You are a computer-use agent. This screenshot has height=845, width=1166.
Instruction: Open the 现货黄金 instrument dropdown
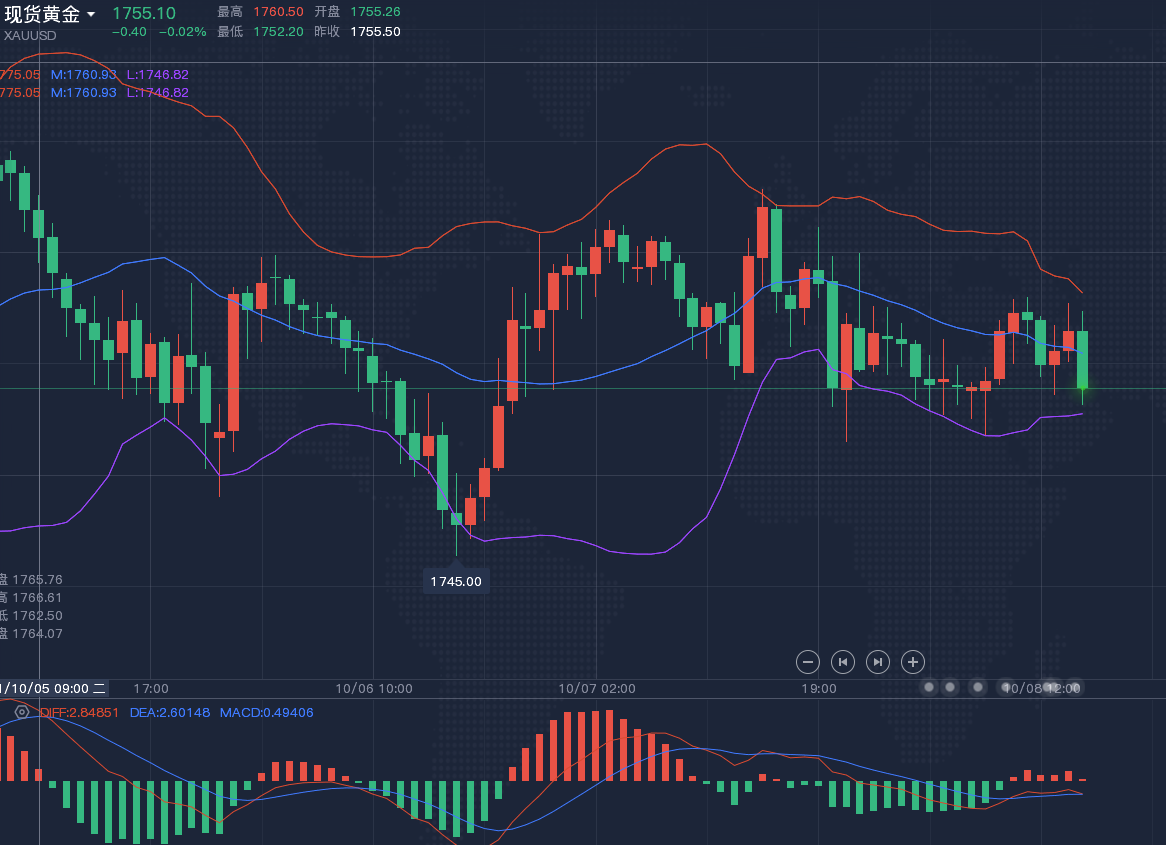point(49,14)
